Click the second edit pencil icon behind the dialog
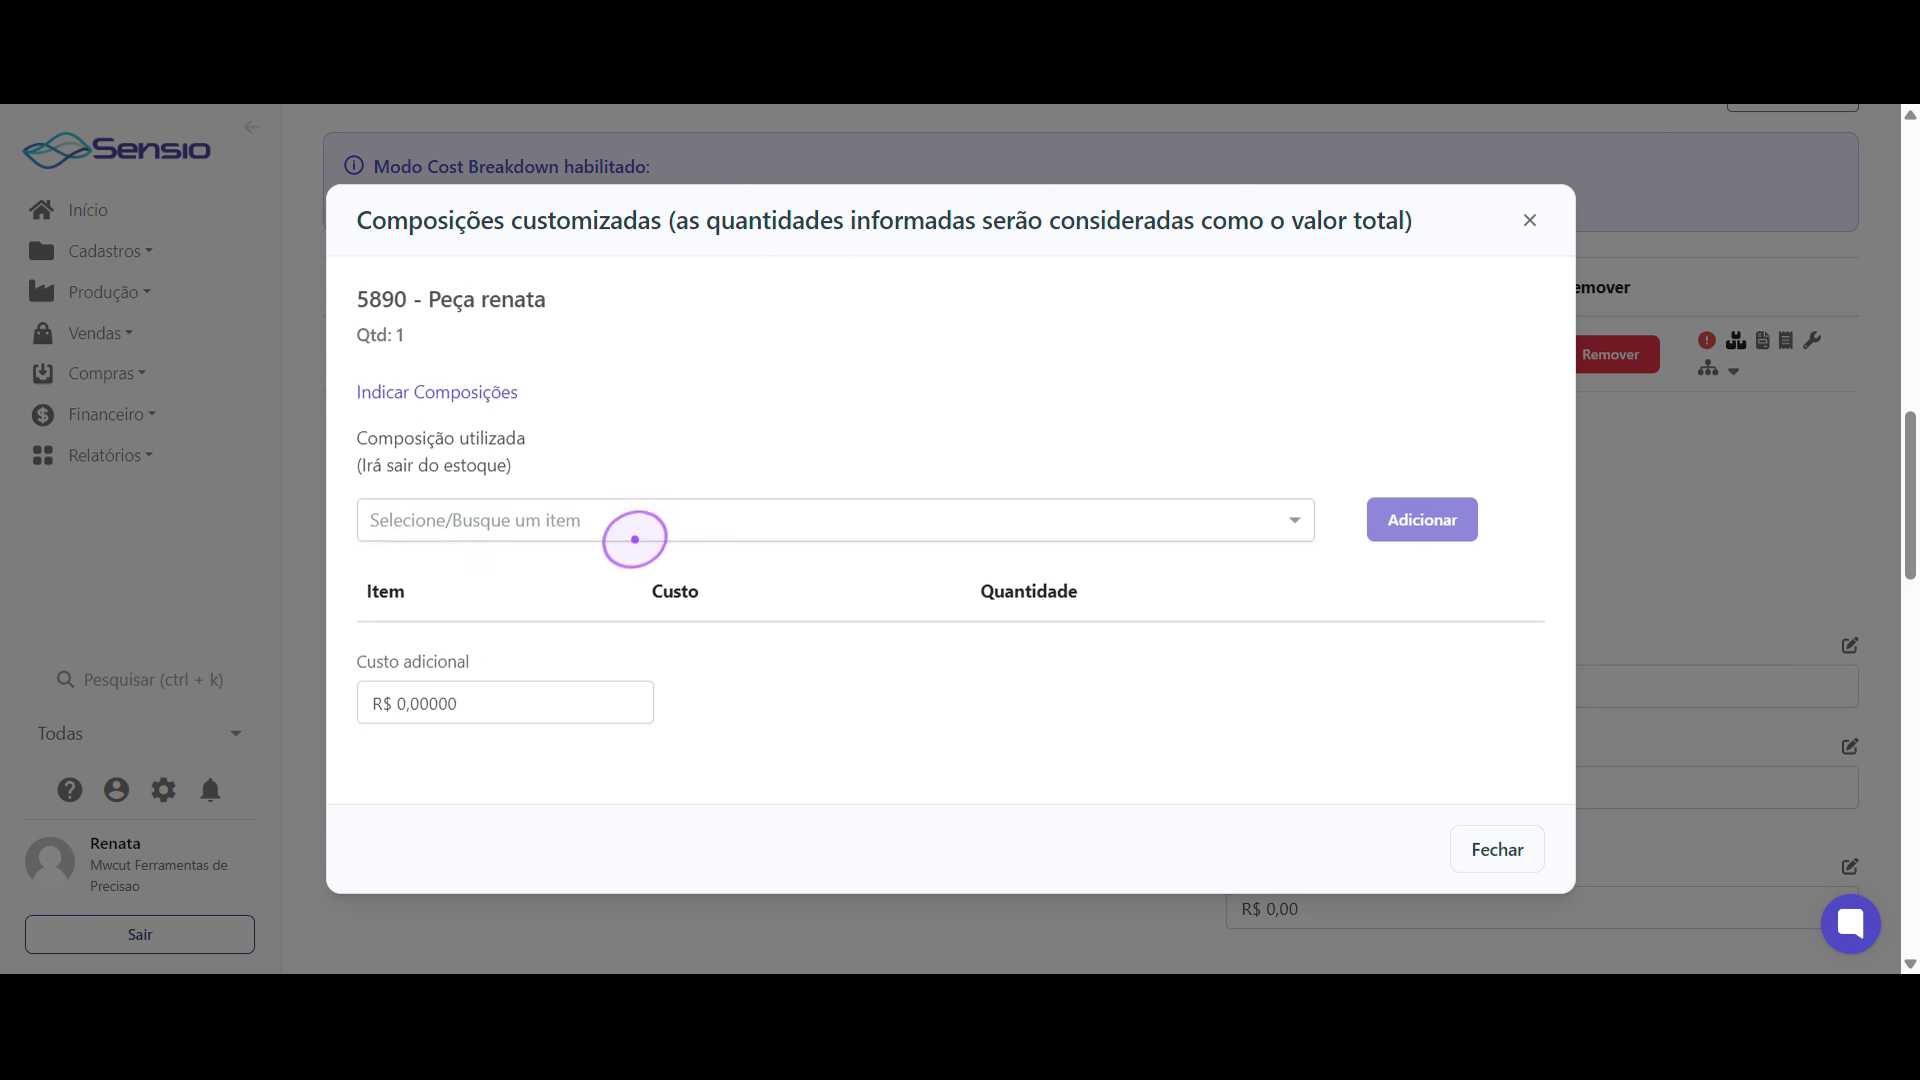The image size is (1920, 1080). pyautogui.click(x=1850, y=746)
